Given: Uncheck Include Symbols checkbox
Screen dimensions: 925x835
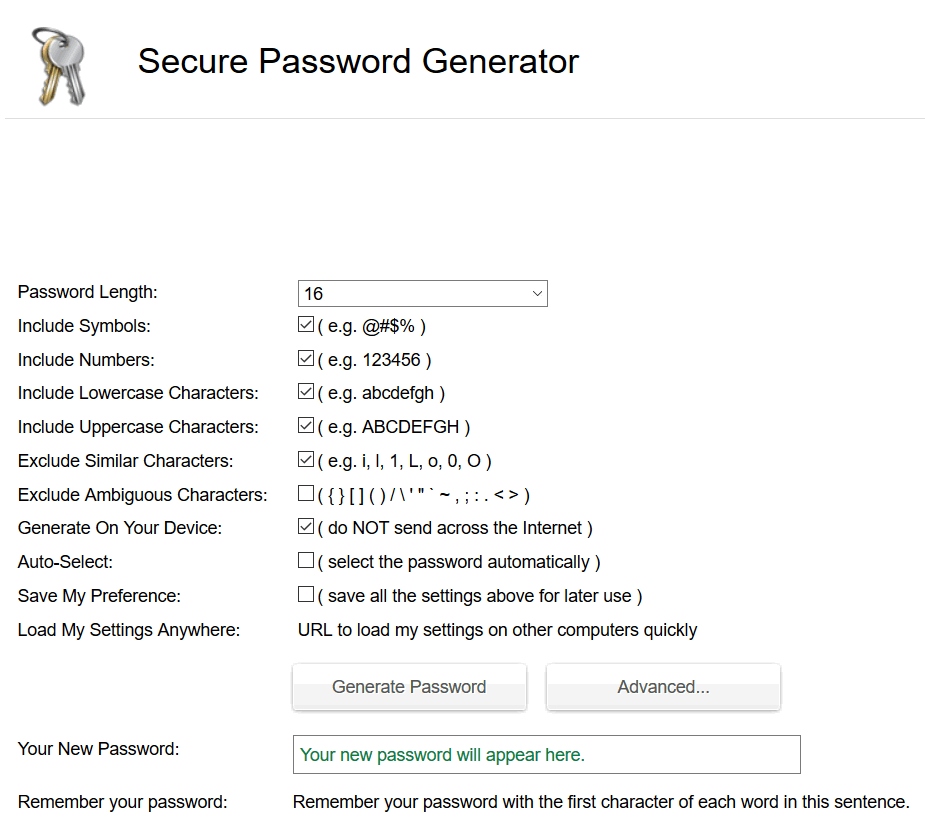Looking at the screenshot, I should tap(306, 325).
